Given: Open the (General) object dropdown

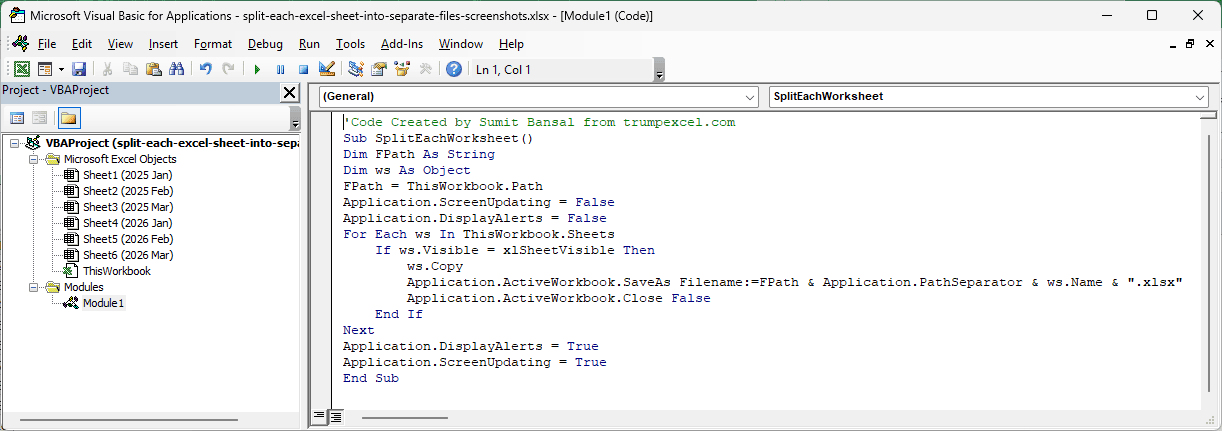Looking at the screenshot, I should (x=538, y=96).
